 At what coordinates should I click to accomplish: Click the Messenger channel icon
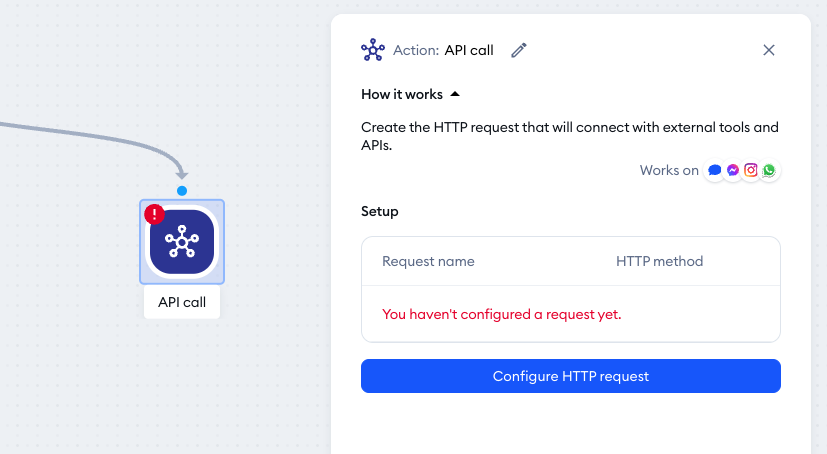(x=733, y=170)
